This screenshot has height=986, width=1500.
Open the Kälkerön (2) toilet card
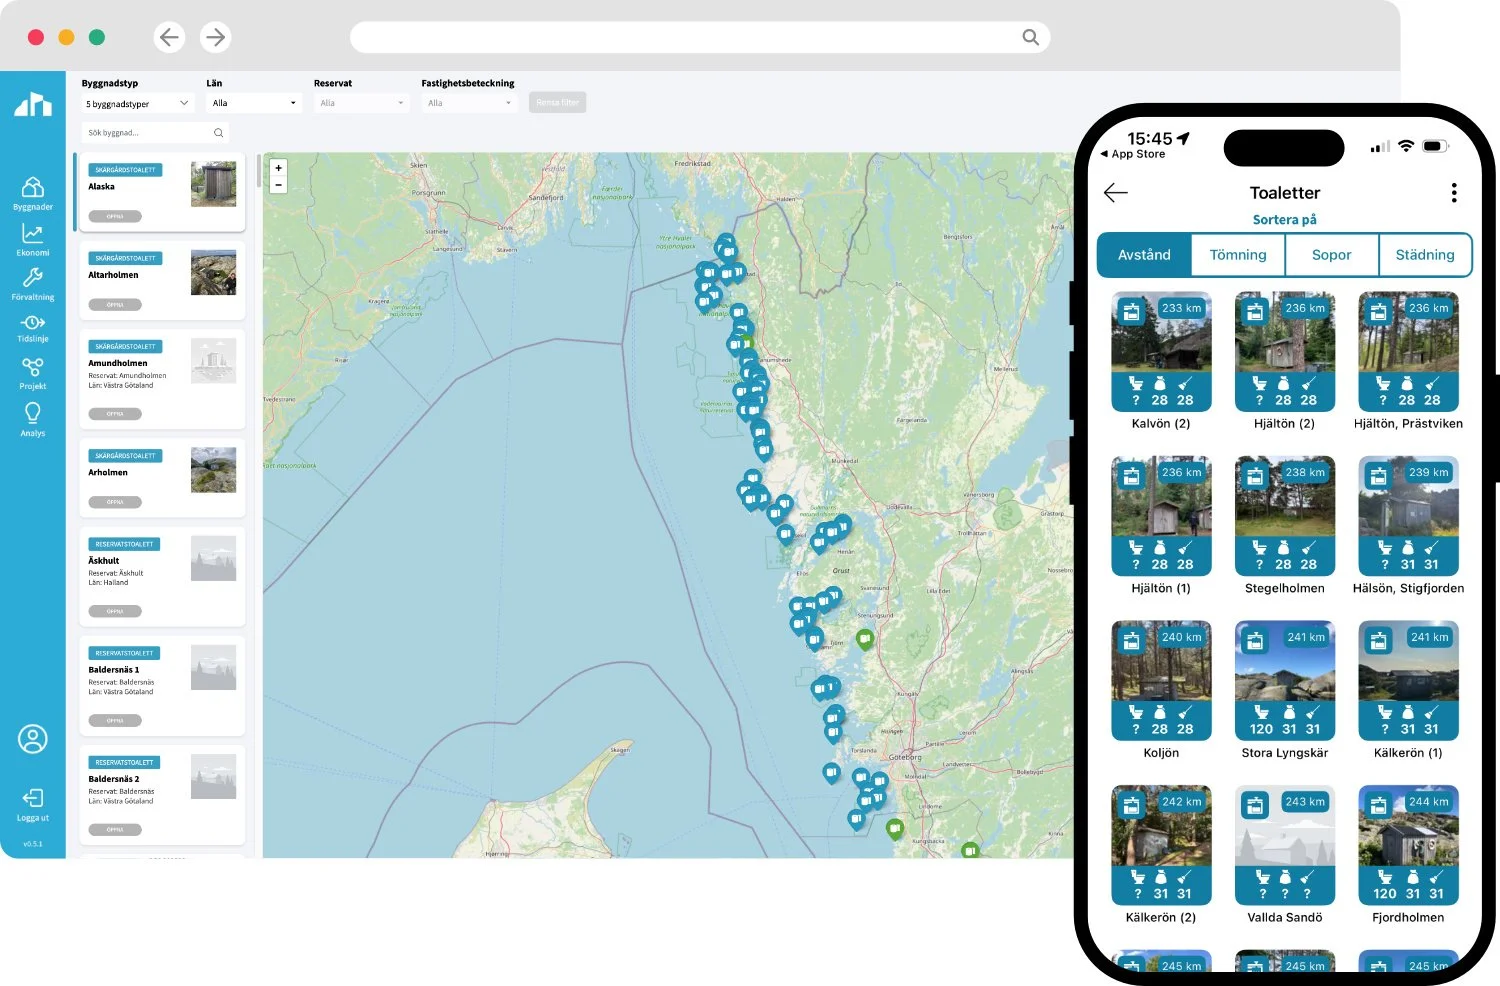(1161, 855)
